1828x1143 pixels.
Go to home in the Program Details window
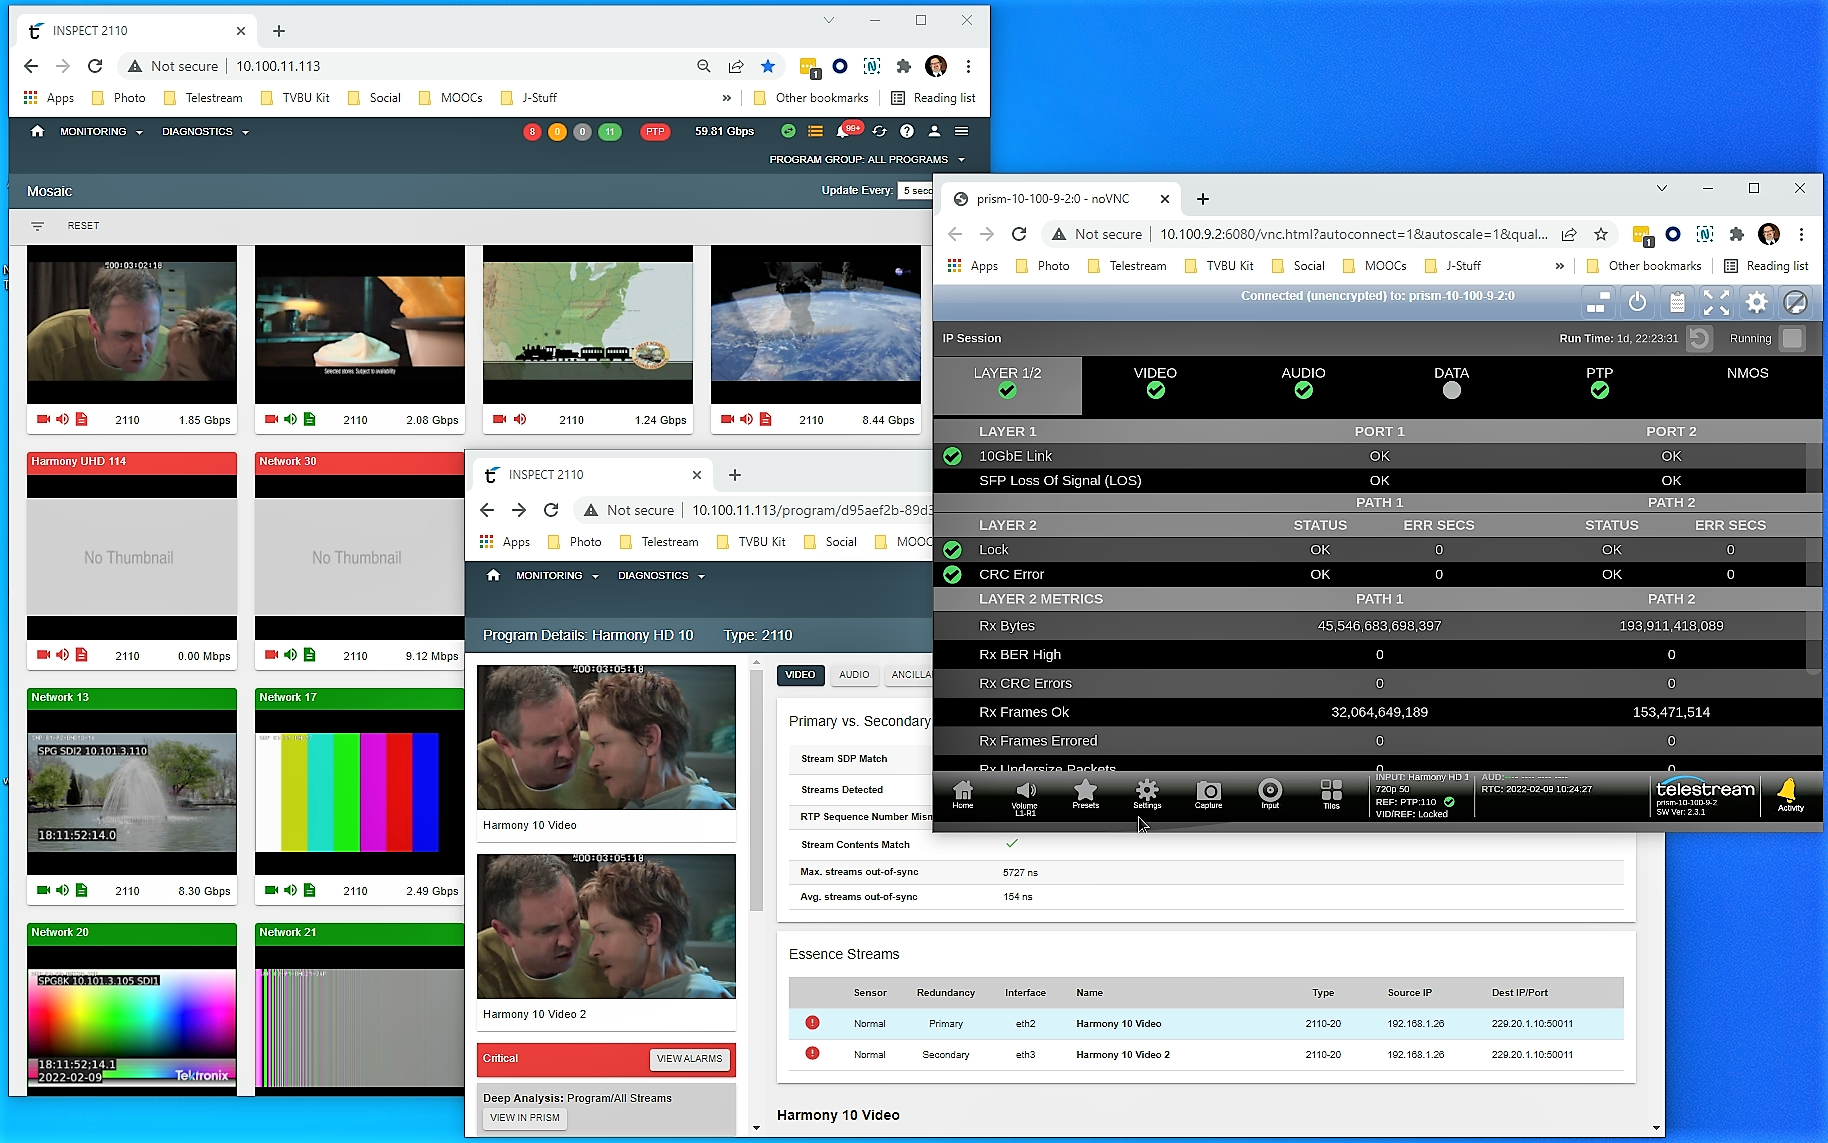click(x=493, y=575)
